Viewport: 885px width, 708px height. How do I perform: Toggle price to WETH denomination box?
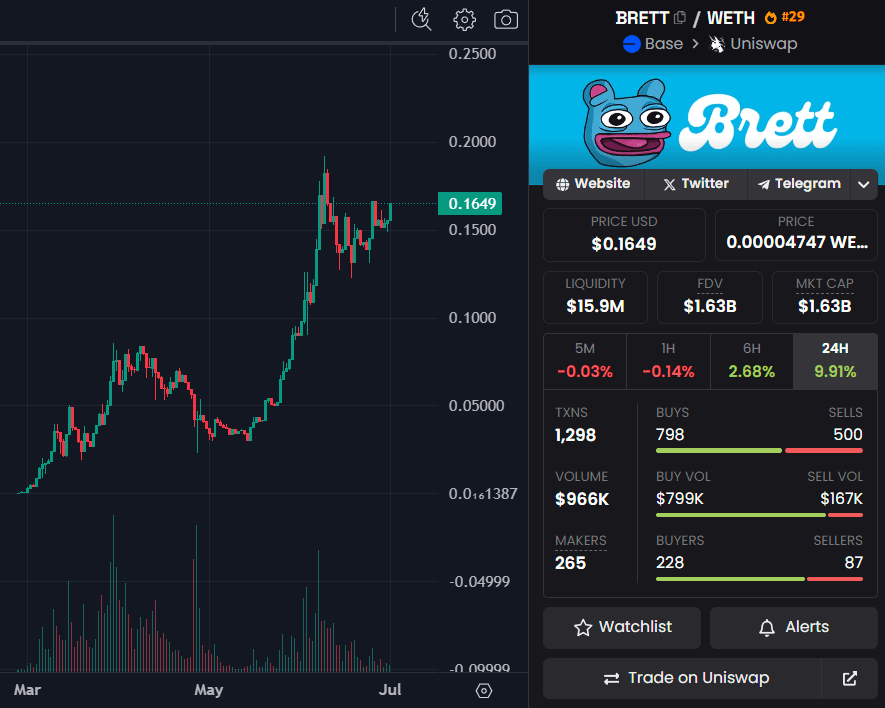coord(796,235)
